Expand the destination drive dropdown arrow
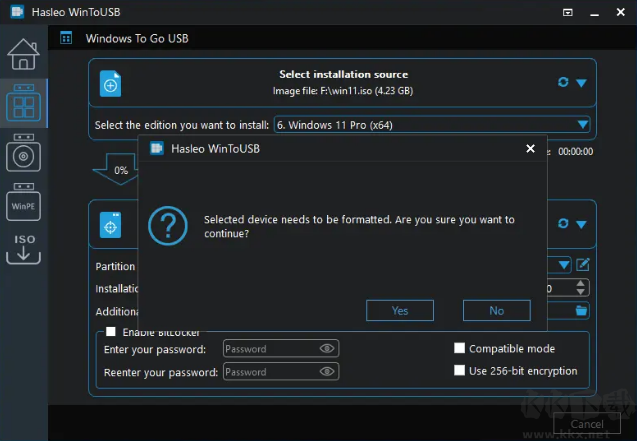 click(x=581, y=224)
